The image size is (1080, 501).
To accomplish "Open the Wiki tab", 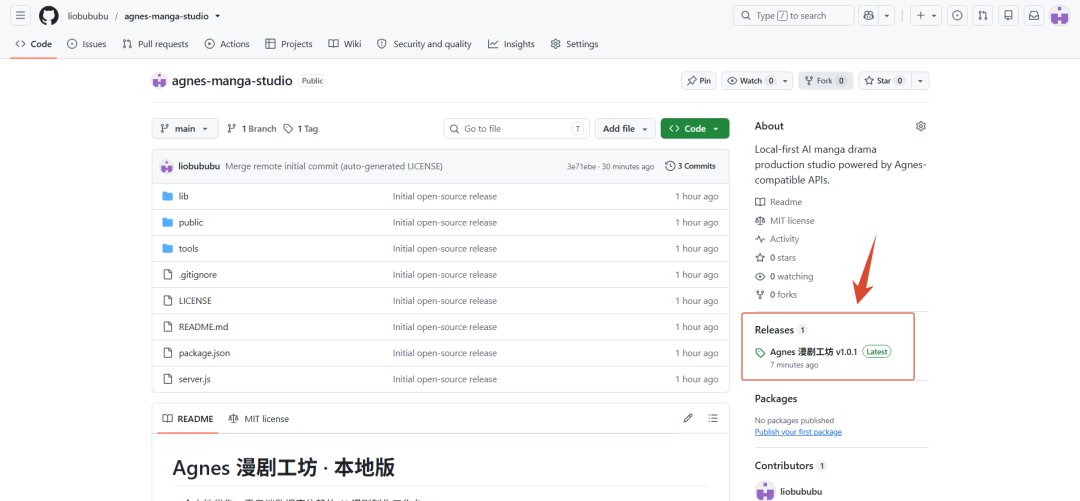I will pyautogui.click(x=344, y=44).
